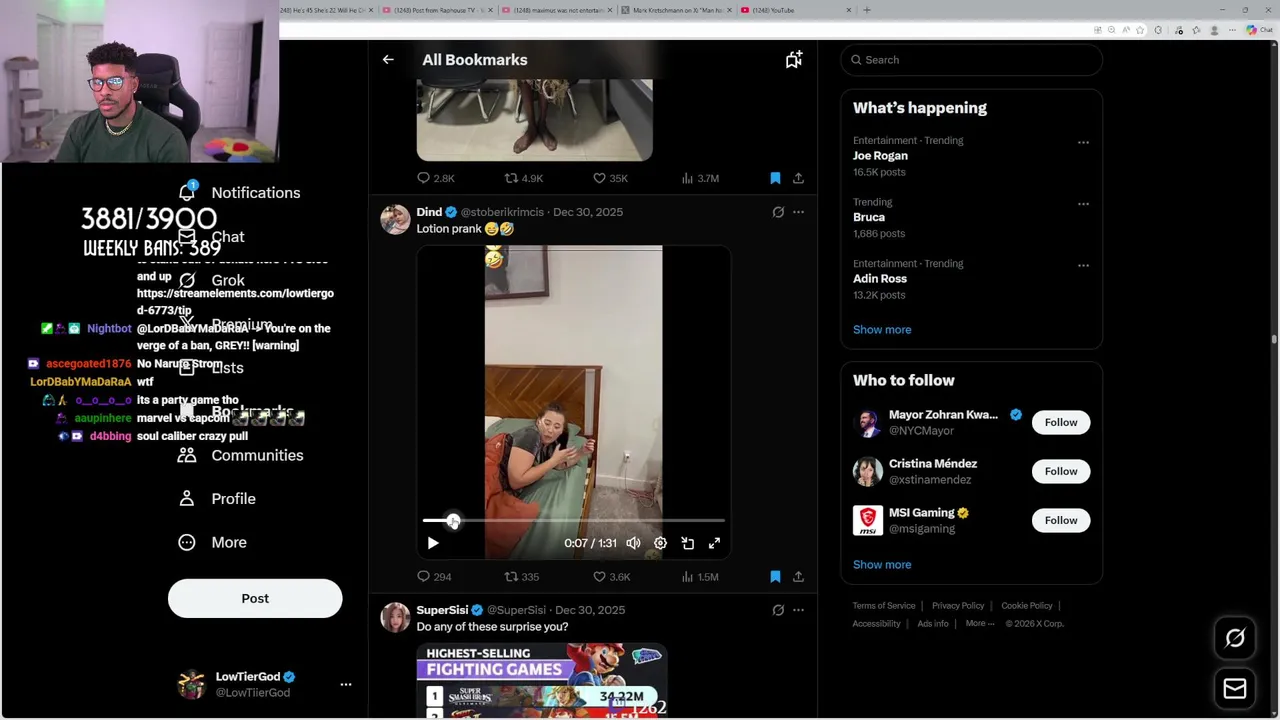Open replies on the 2.8K comment post
Image resolution: width=1280 pixels, height=720 pixels.
tap(435, 178)
